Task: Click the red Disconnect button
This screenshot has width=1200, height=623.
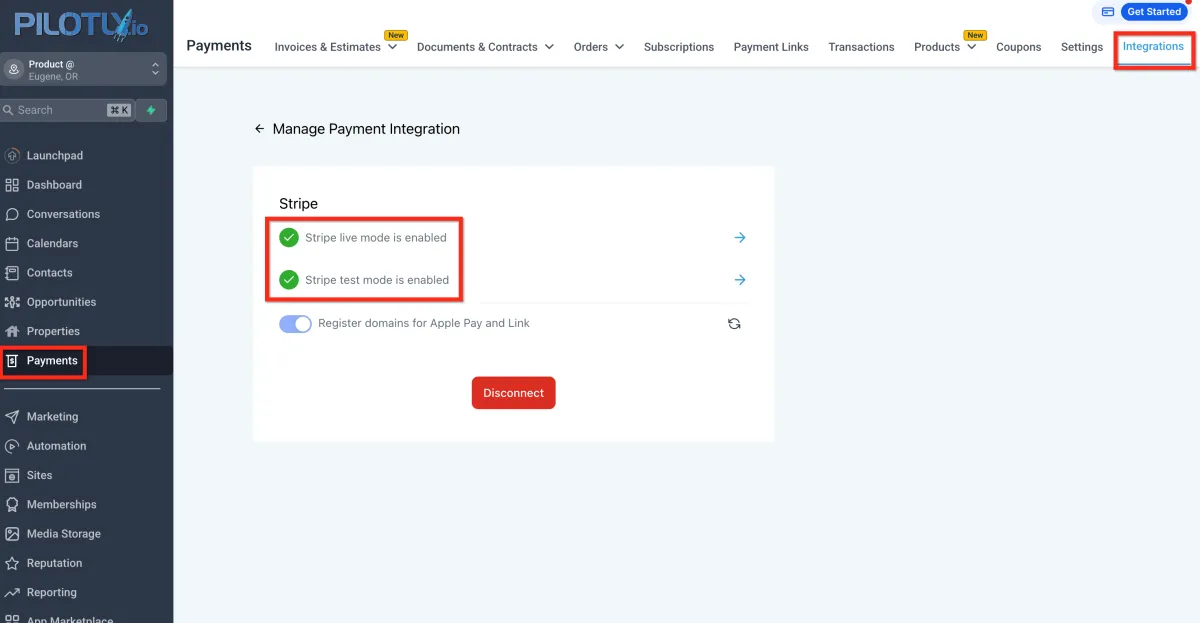Action: coord(513,393)
